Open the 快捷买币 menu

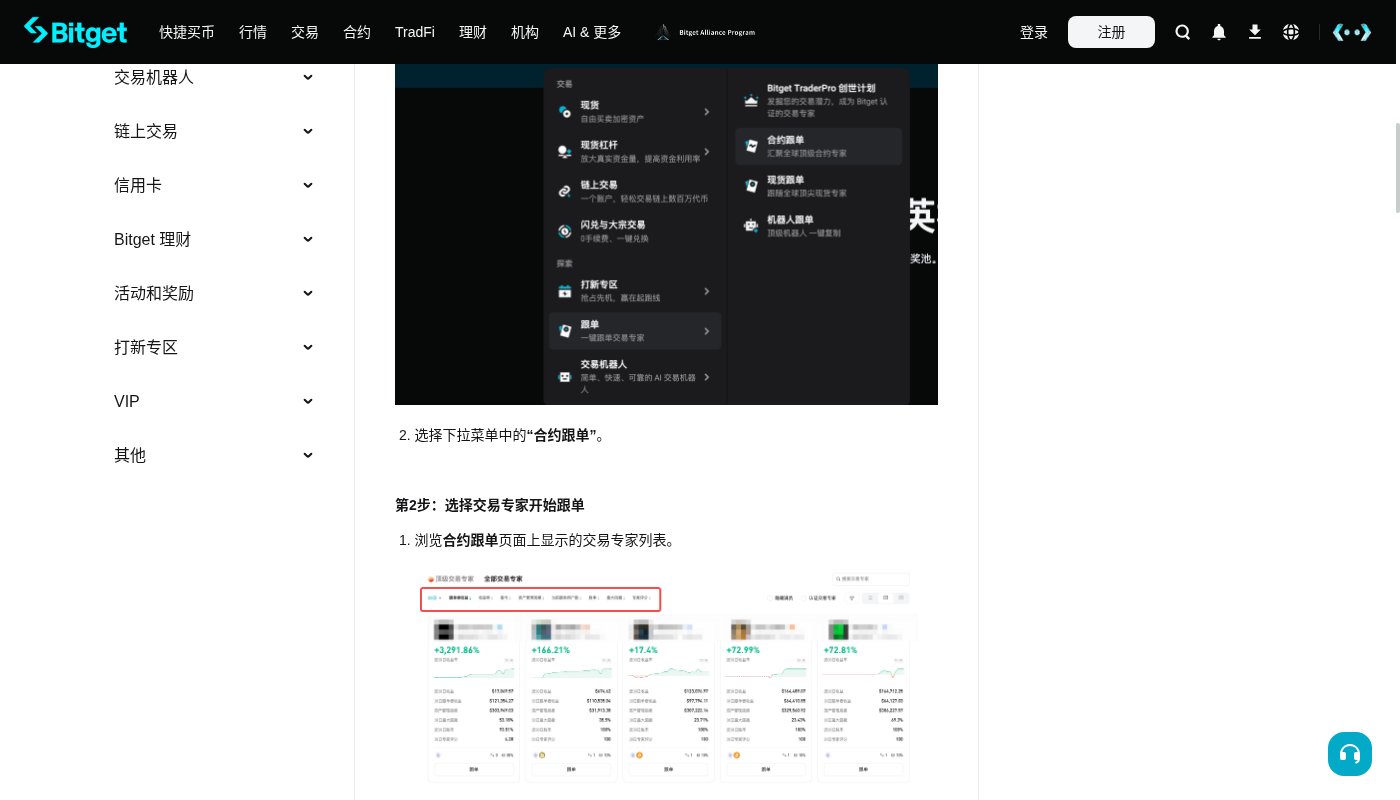187,32
